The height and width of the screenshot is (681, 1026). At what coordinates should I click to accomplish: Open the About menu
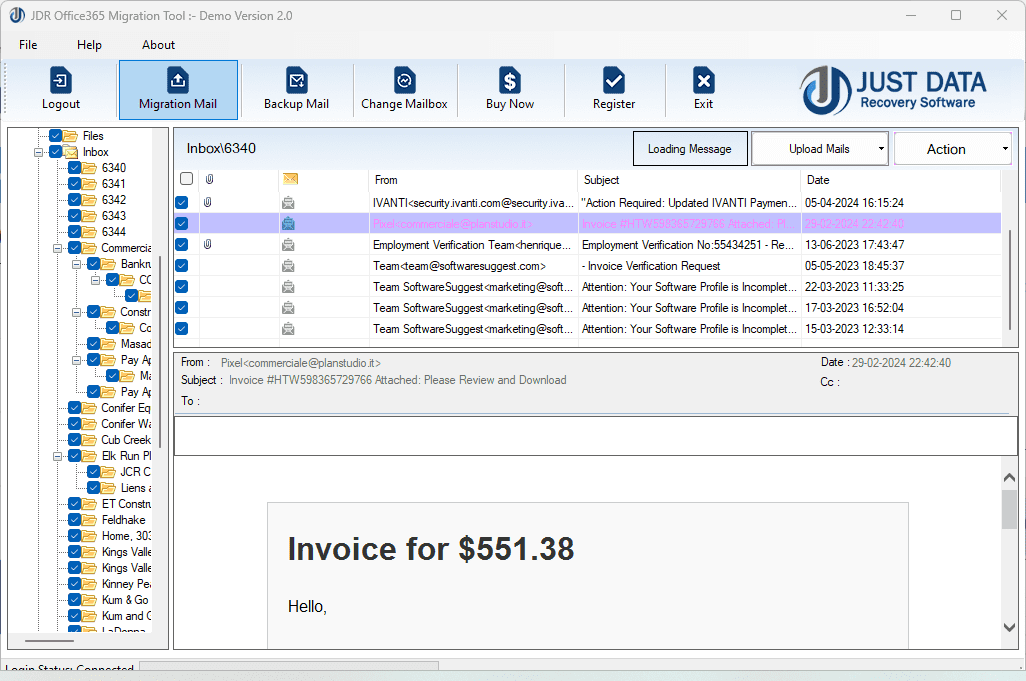tap(157, 44)
